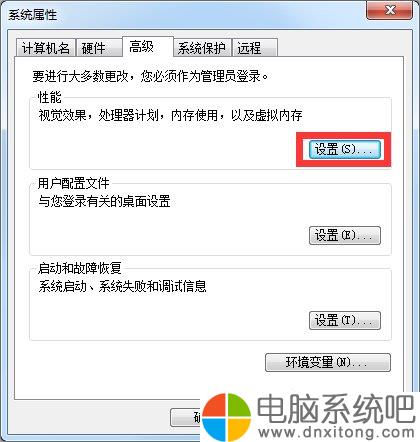Switch to the 计算机名 tab
The width and height of the screenshot is (420, 442).
click(x=46, y=48)
